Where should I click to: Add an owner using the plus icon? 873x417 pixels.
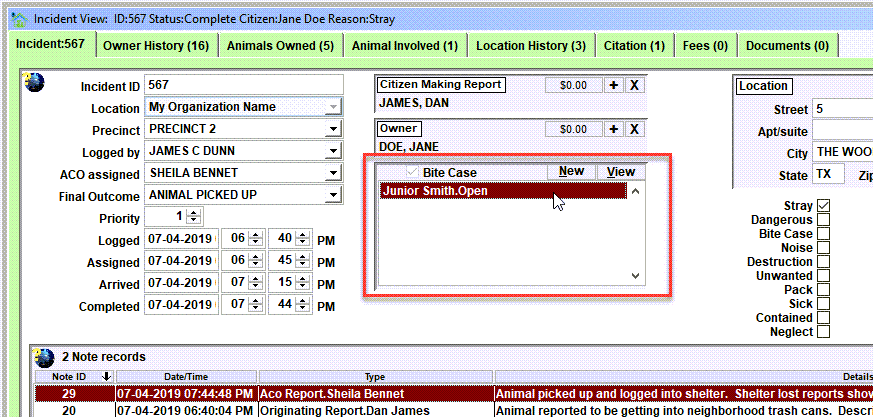click(614, 129)
